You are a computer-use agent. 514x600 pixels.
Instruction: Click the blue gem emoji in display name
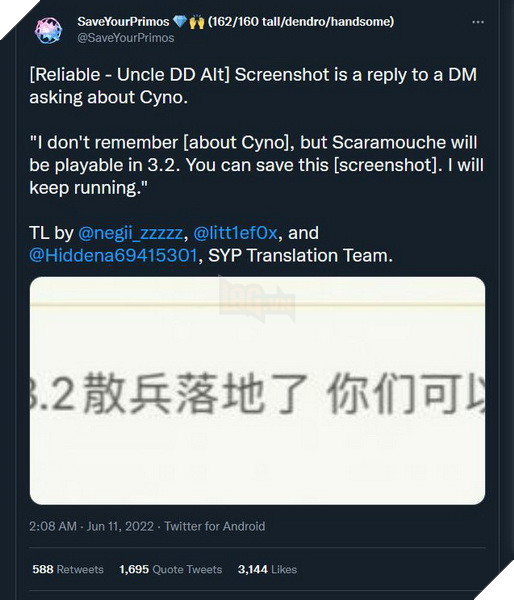pos(179,21)
